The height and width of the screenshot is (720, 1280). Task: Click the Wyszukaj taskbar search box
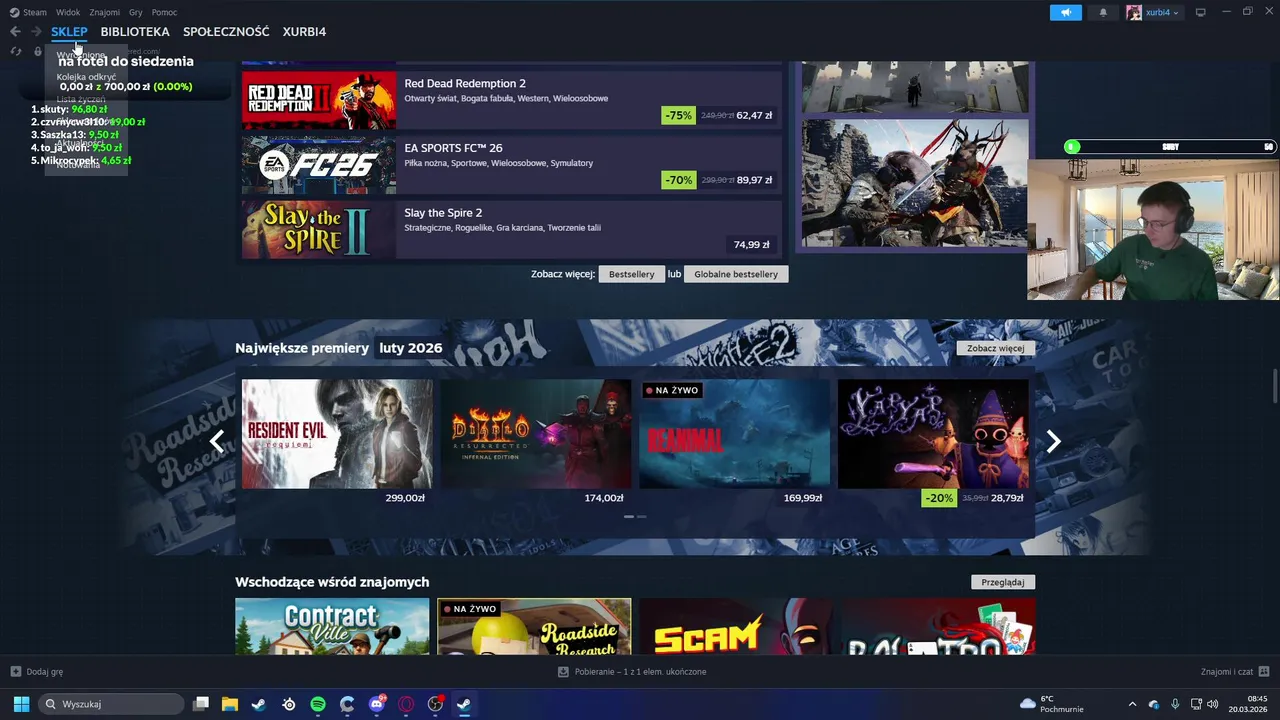(x=111, y=704)
